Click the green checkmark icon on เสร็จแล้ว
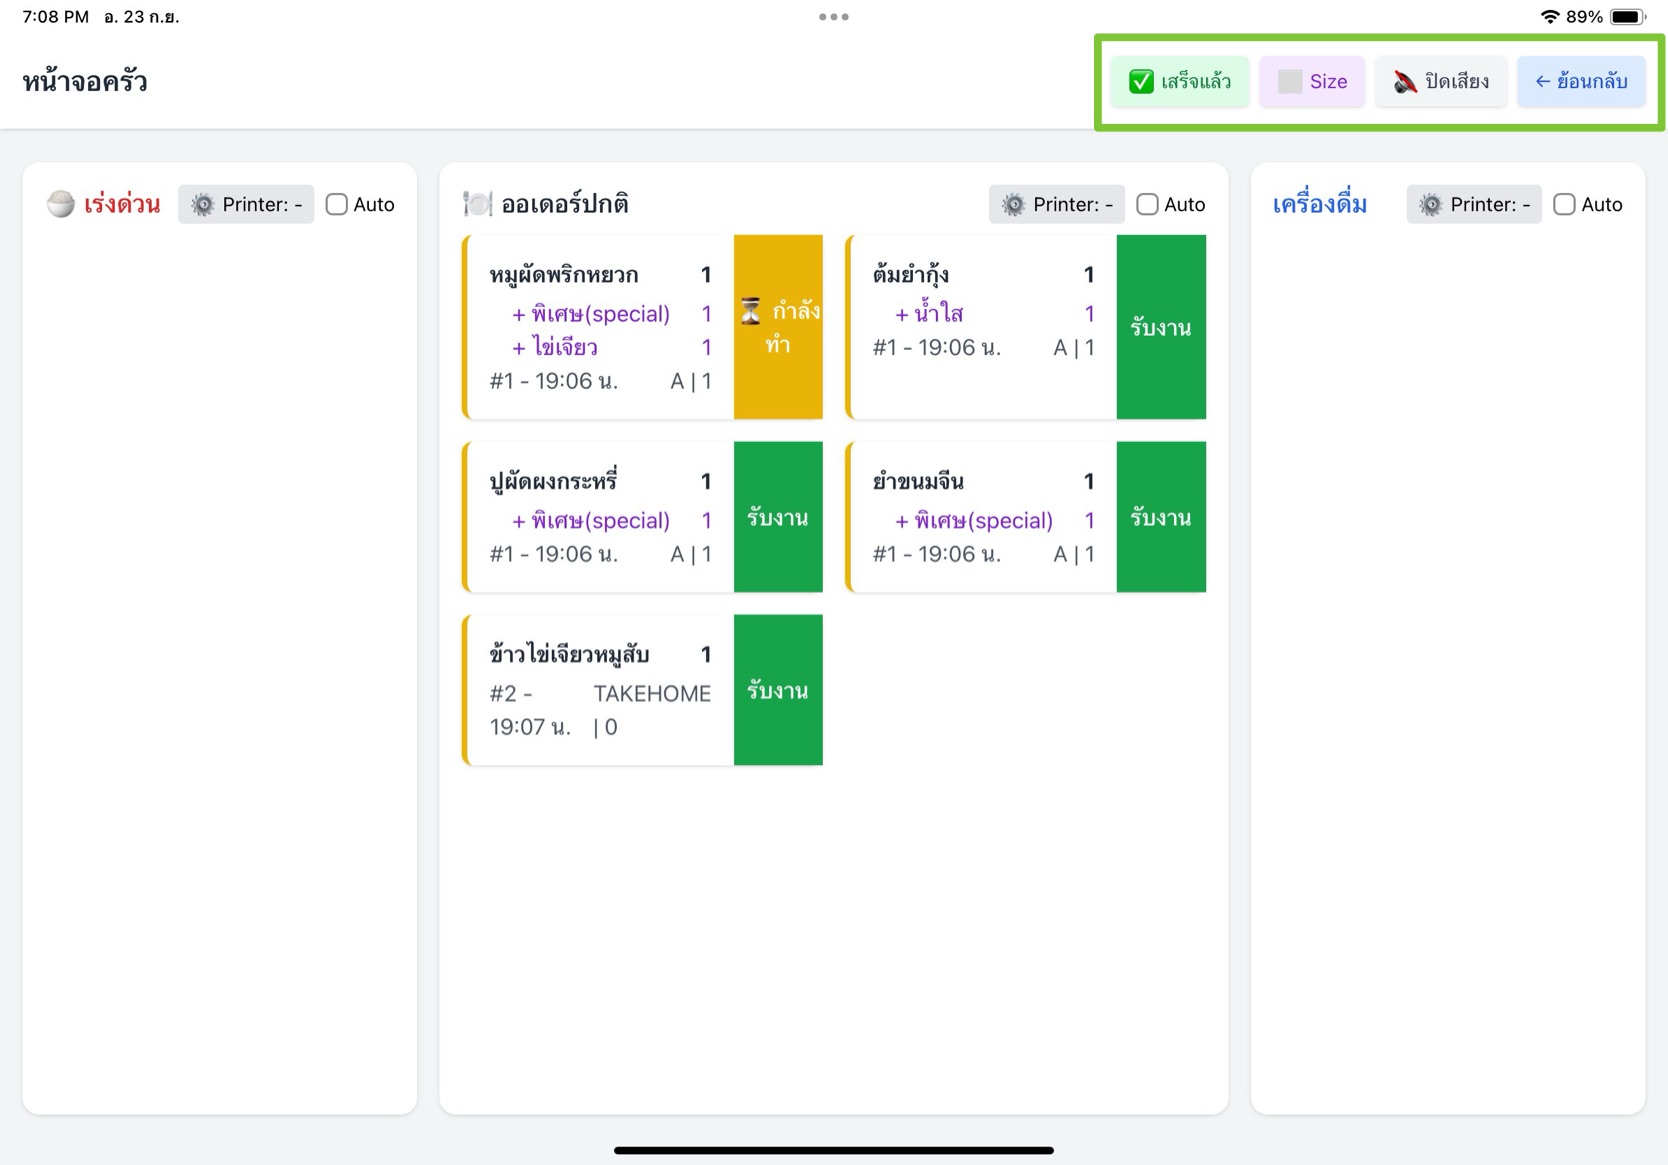The height and width of the screenshot is (1165, 1668). [x=1141, y=82]
